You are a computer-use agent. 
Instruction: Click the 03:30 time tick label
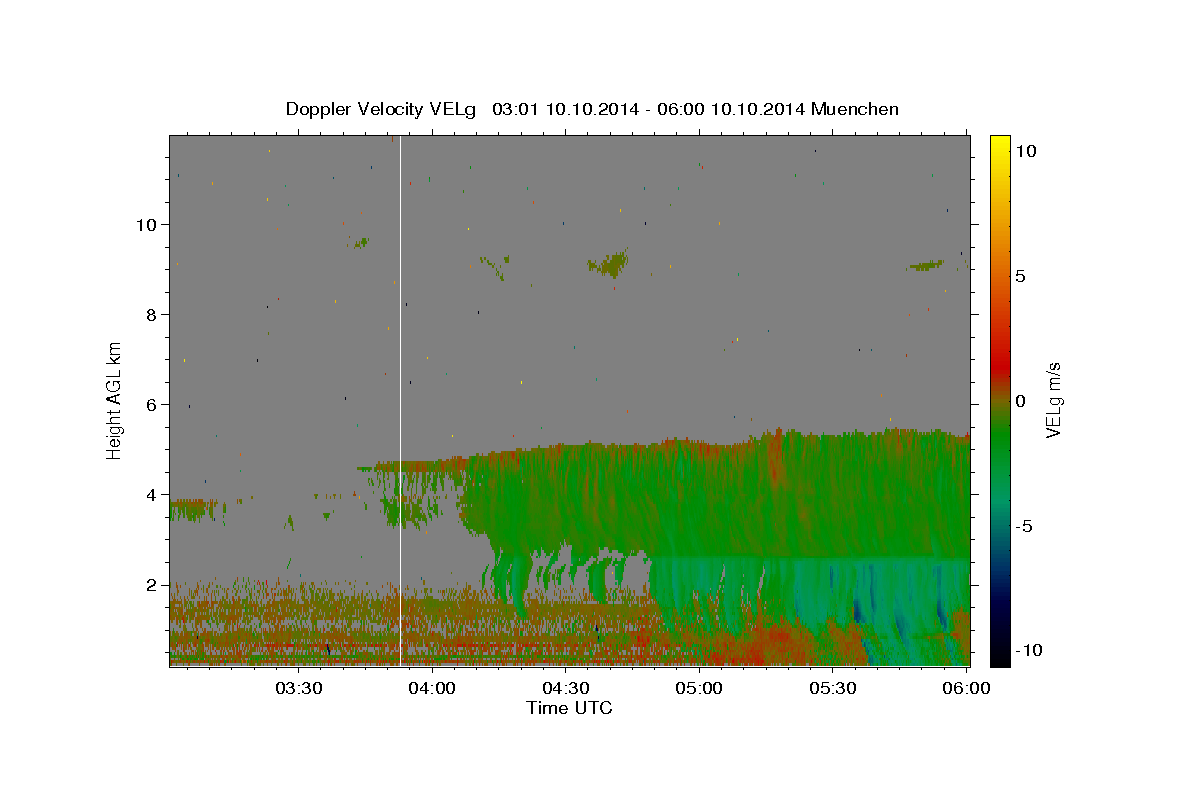pyautogui.click(x=298, y=688)
